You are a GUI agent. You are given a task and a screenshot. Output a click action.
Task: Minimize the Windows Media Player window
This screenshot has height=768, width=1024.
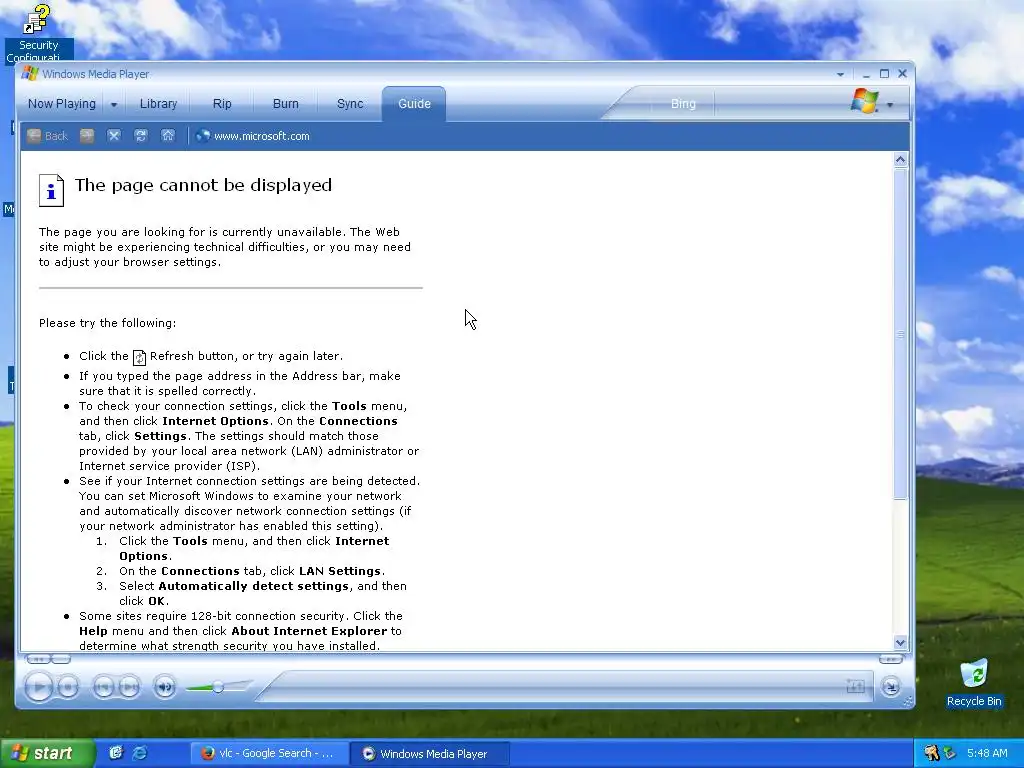[866, 74]
